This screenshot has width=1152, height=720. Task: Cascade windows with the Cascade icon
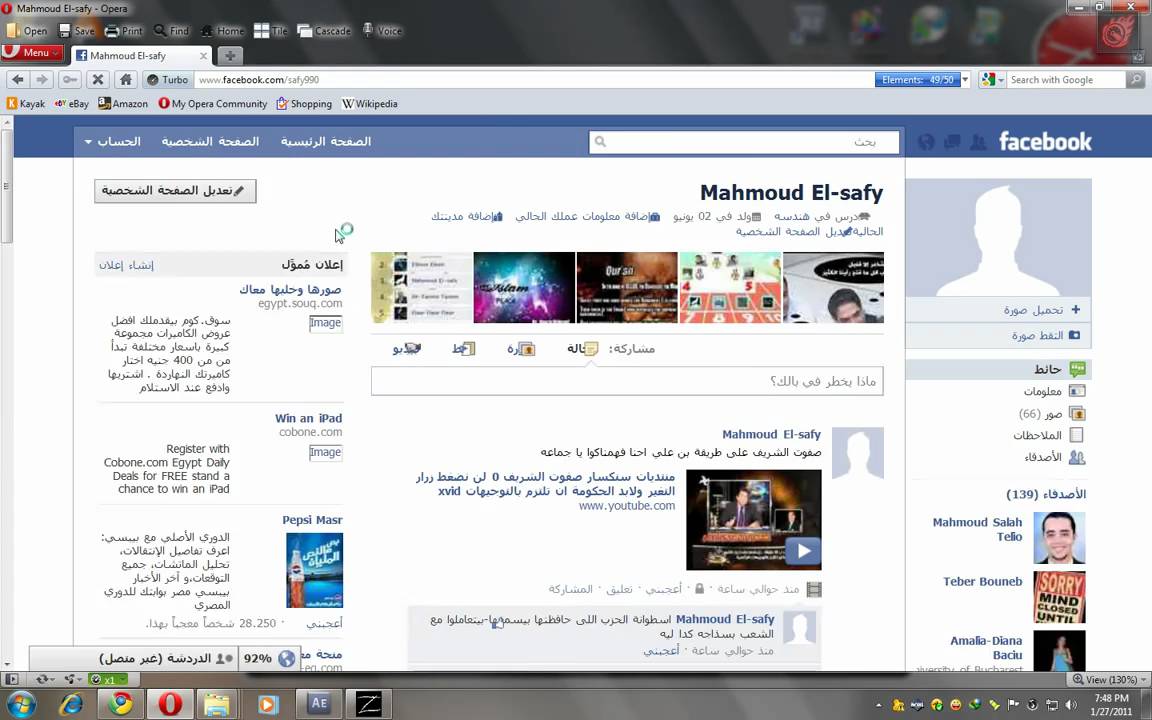pyautogui.click(x=324, y=31)
